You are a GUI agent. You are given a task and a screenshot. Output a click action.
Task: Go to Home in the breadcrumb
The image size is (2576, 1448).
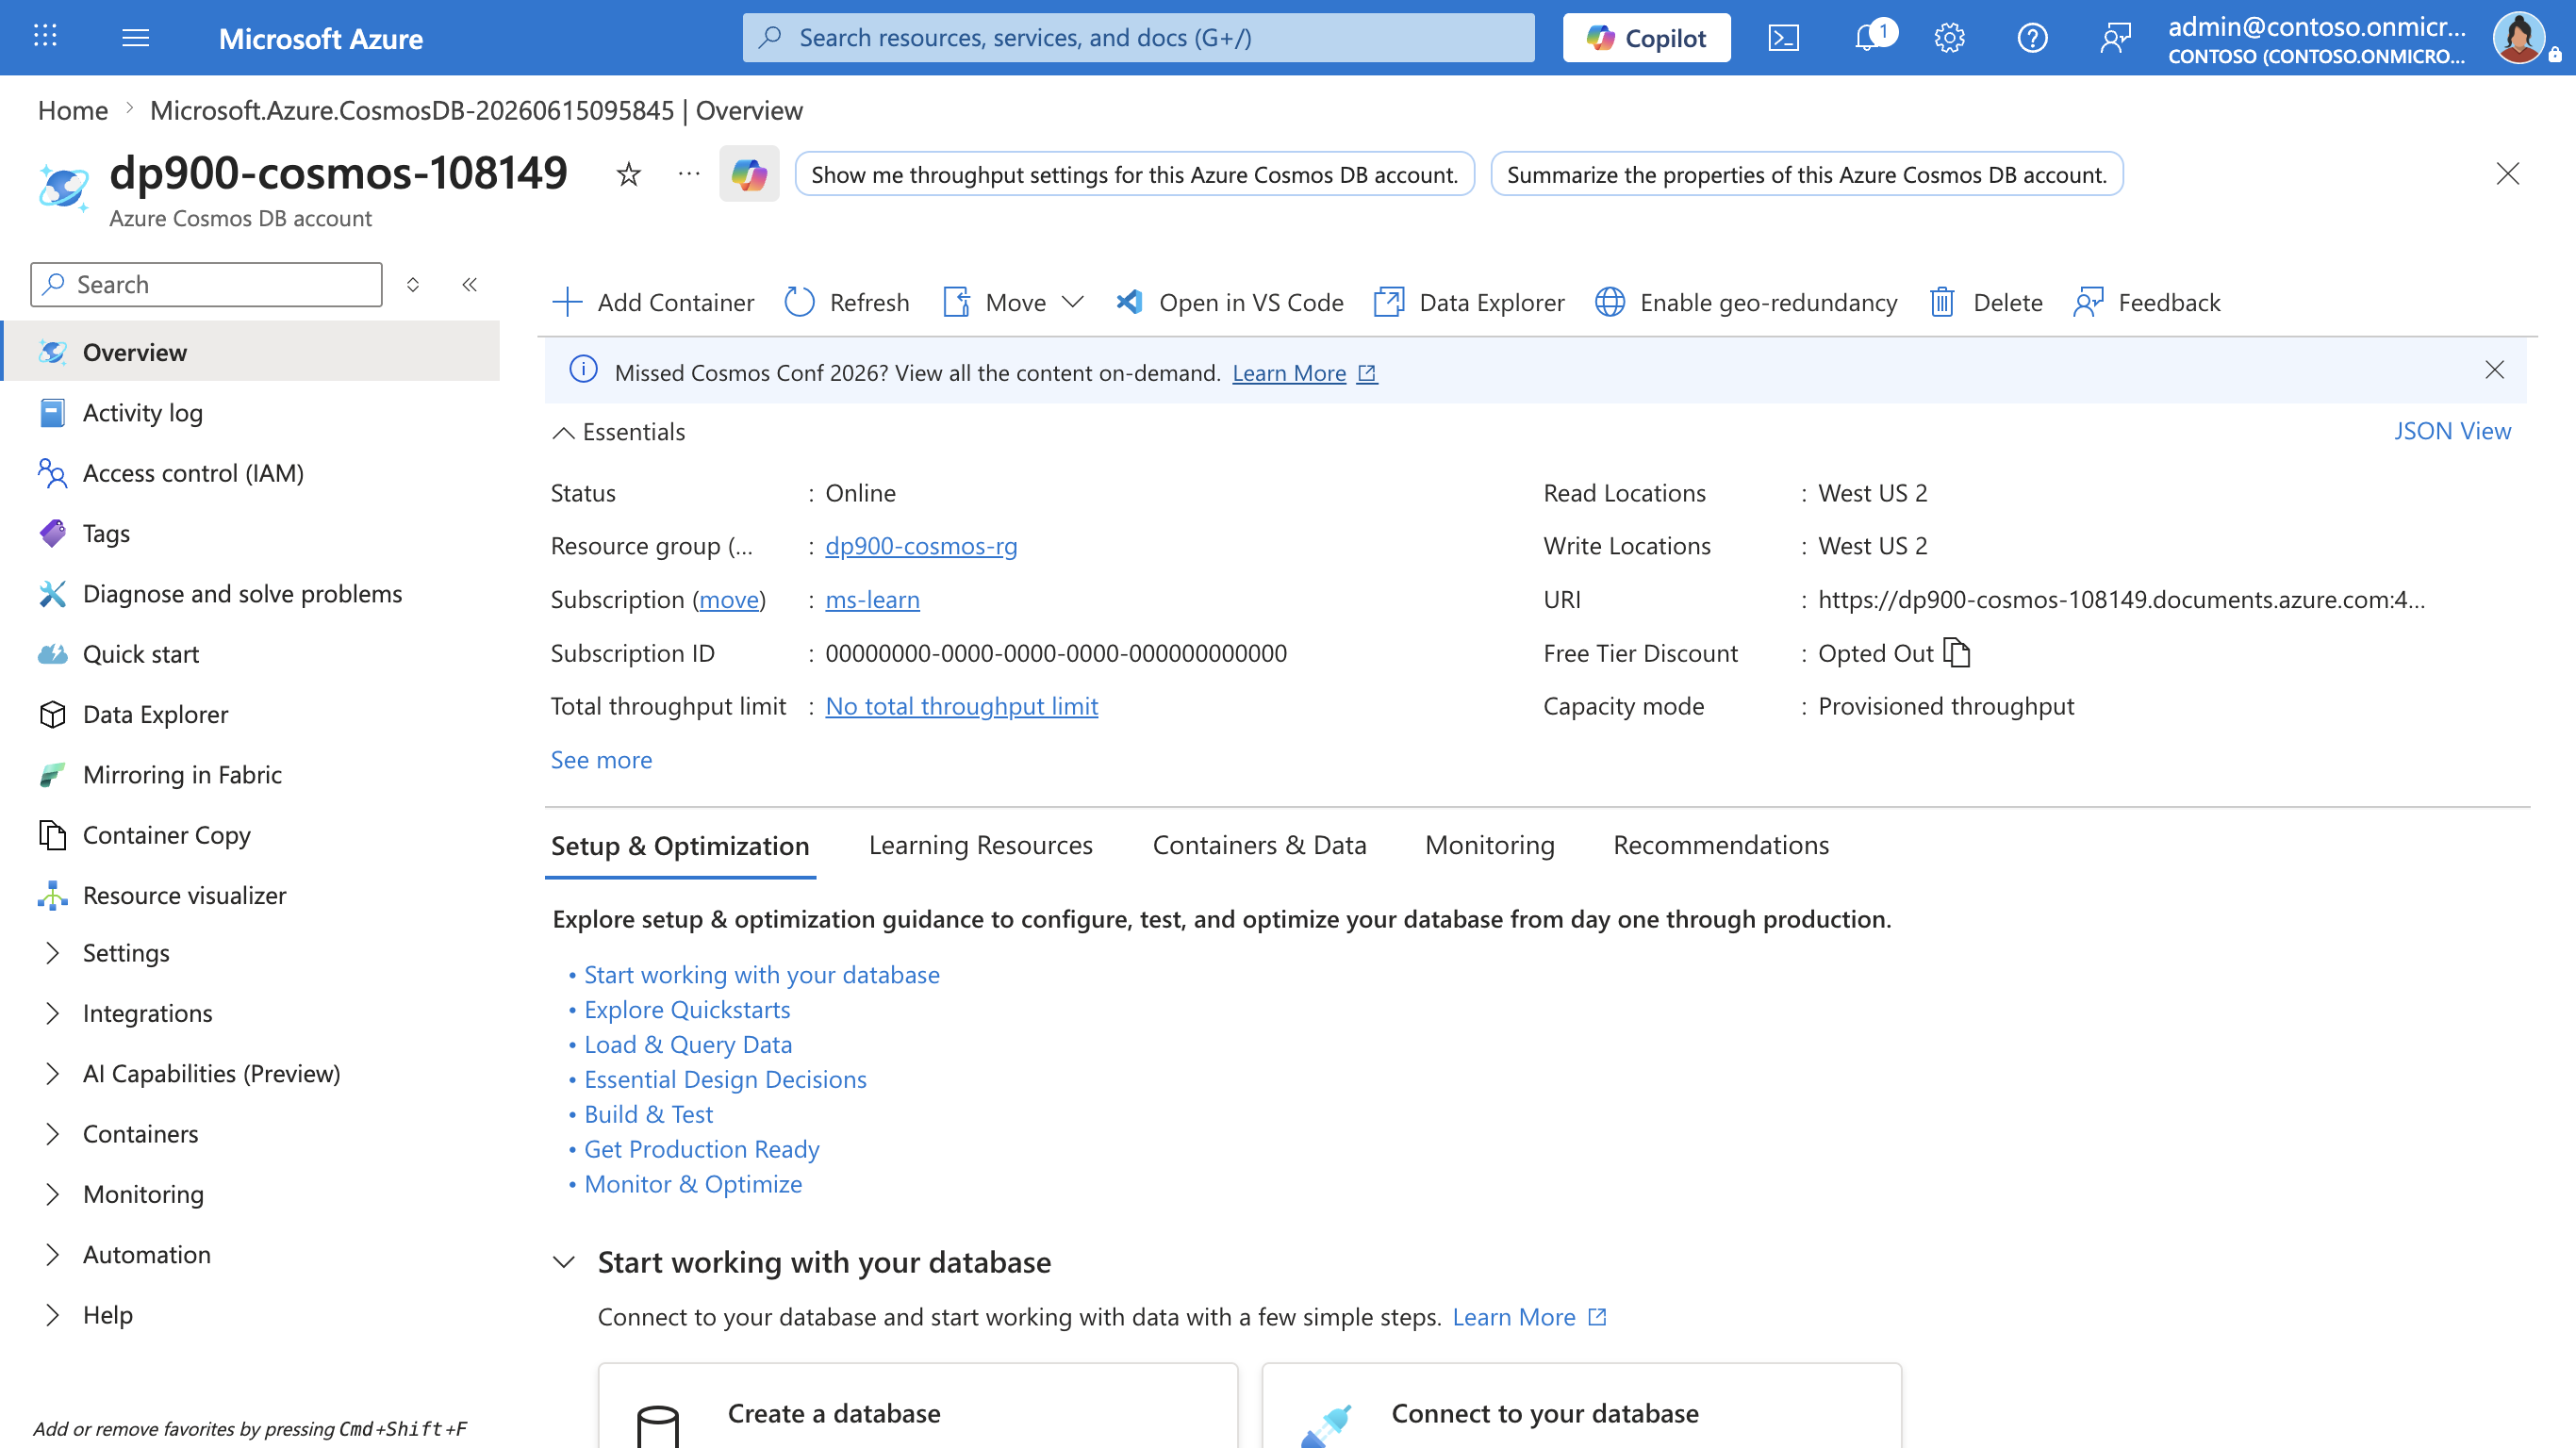[73, 110]
